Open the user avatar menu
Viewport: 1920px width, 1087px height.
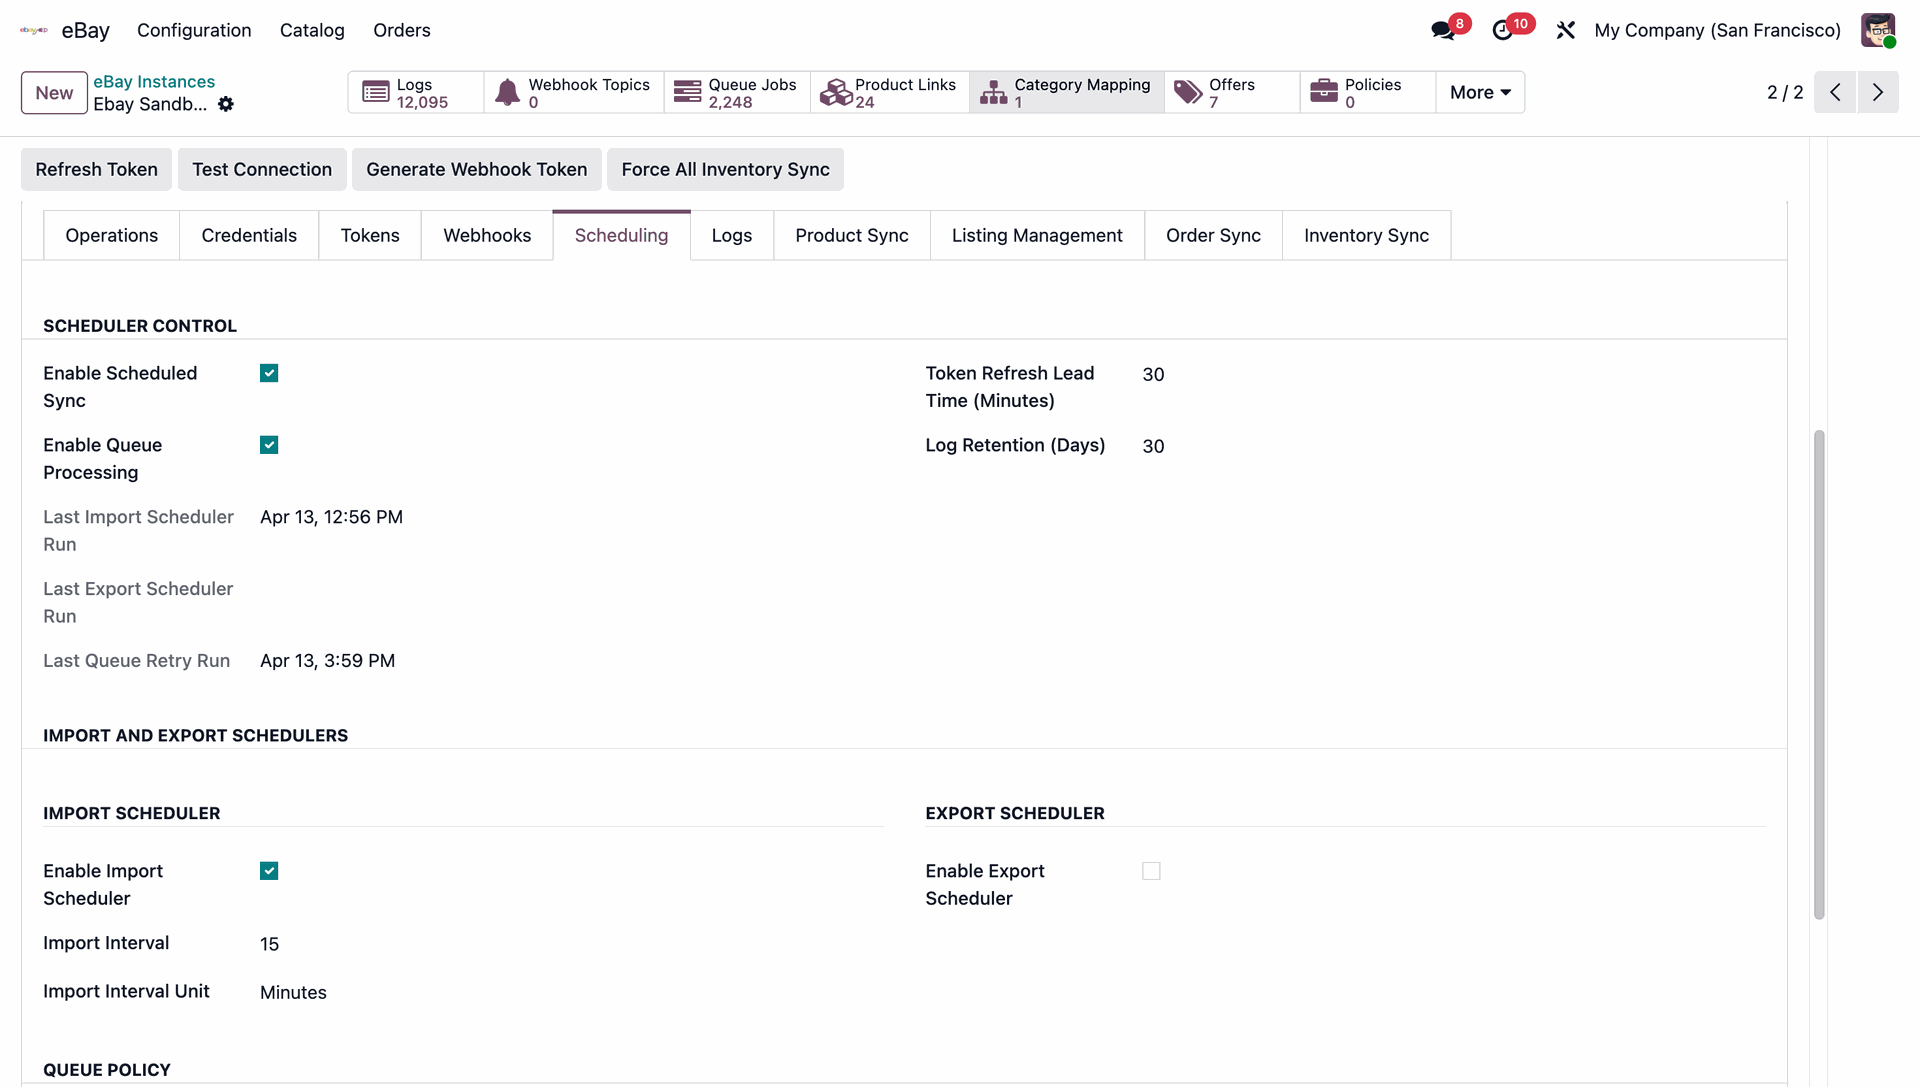[1878, 30]
